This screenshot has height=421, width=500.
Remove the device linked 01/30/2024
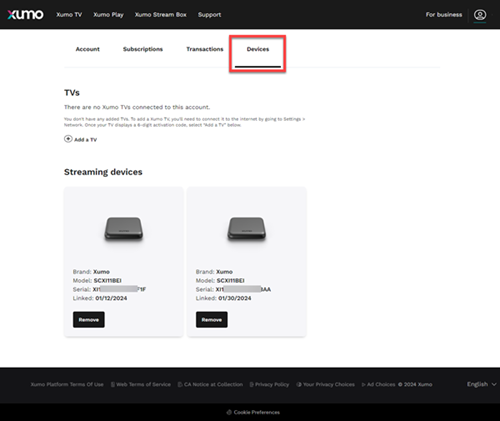click(212, 320)
